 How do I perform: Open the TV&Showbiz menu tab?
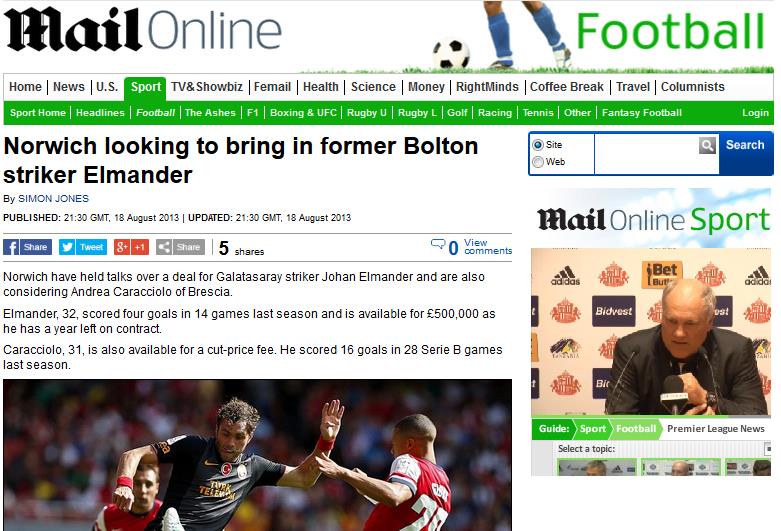coord(207,87)
